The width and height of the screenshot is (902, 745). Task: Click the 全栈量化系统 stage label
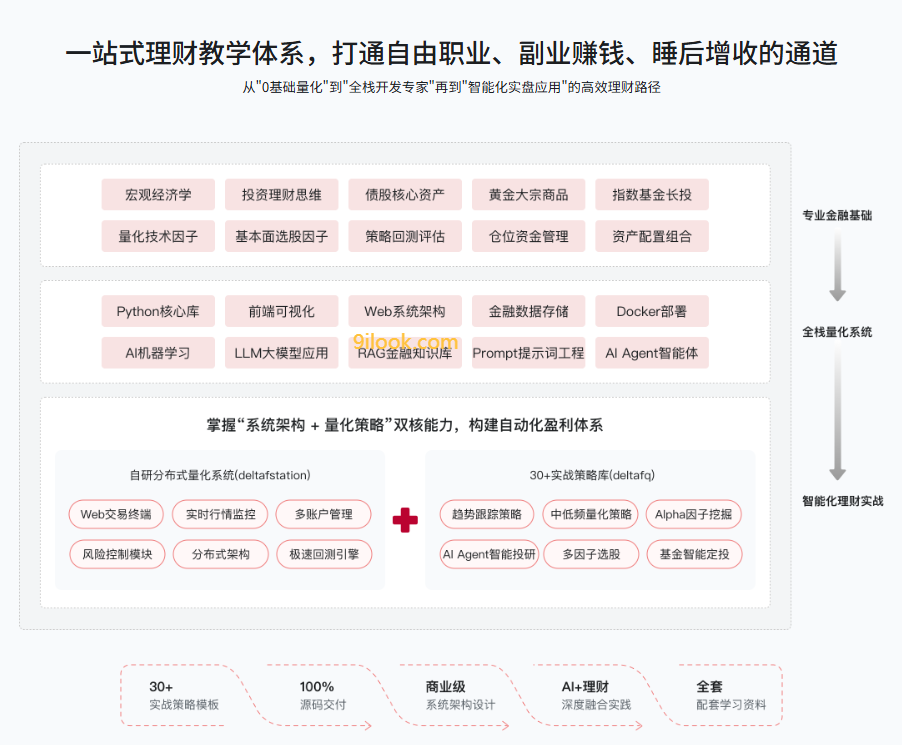click(x=837, y=332)
